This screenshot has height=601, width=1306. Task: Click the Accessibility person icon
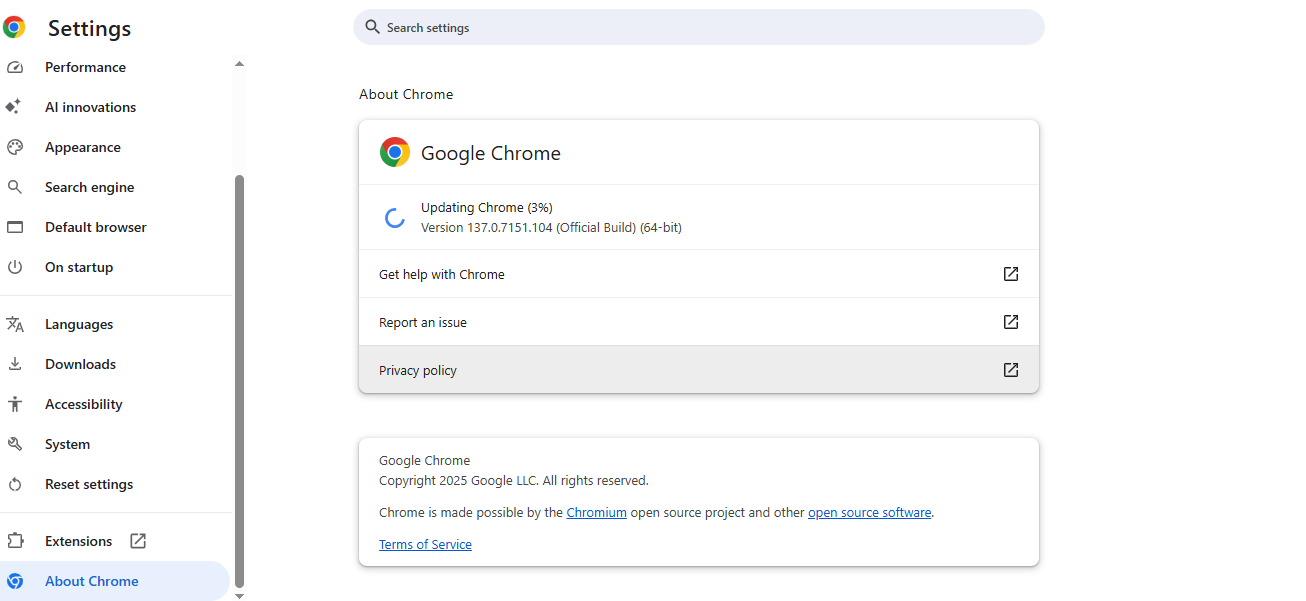click(x=16, y=403)
